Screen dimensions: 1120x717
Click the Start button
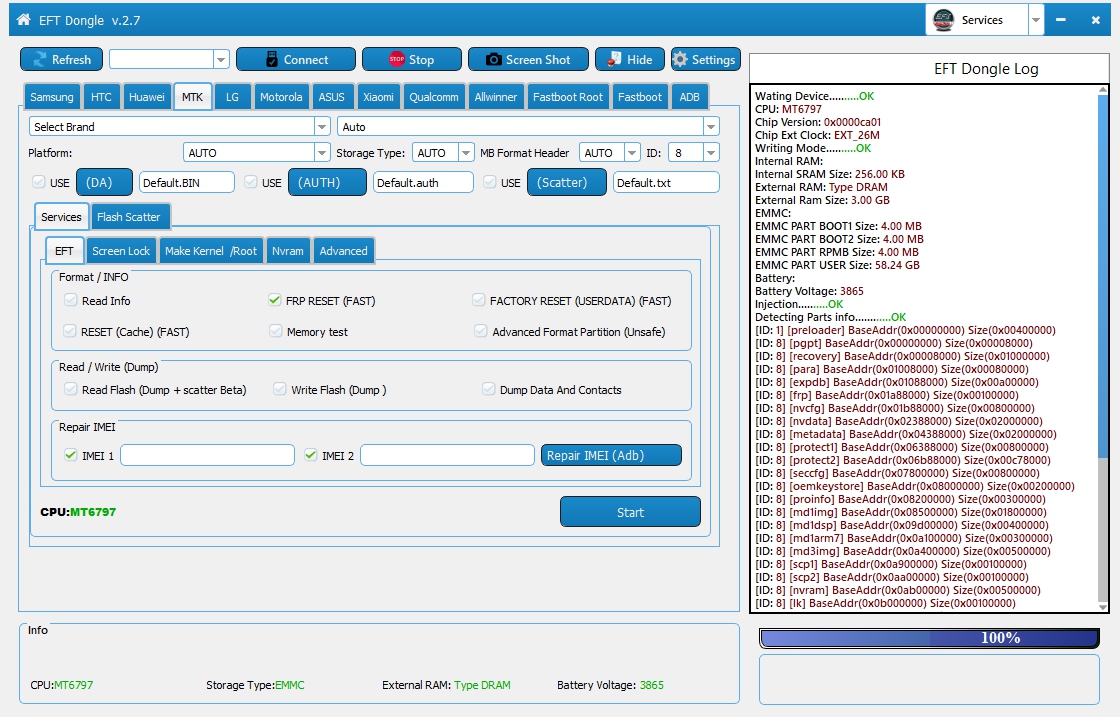(630, 512)
